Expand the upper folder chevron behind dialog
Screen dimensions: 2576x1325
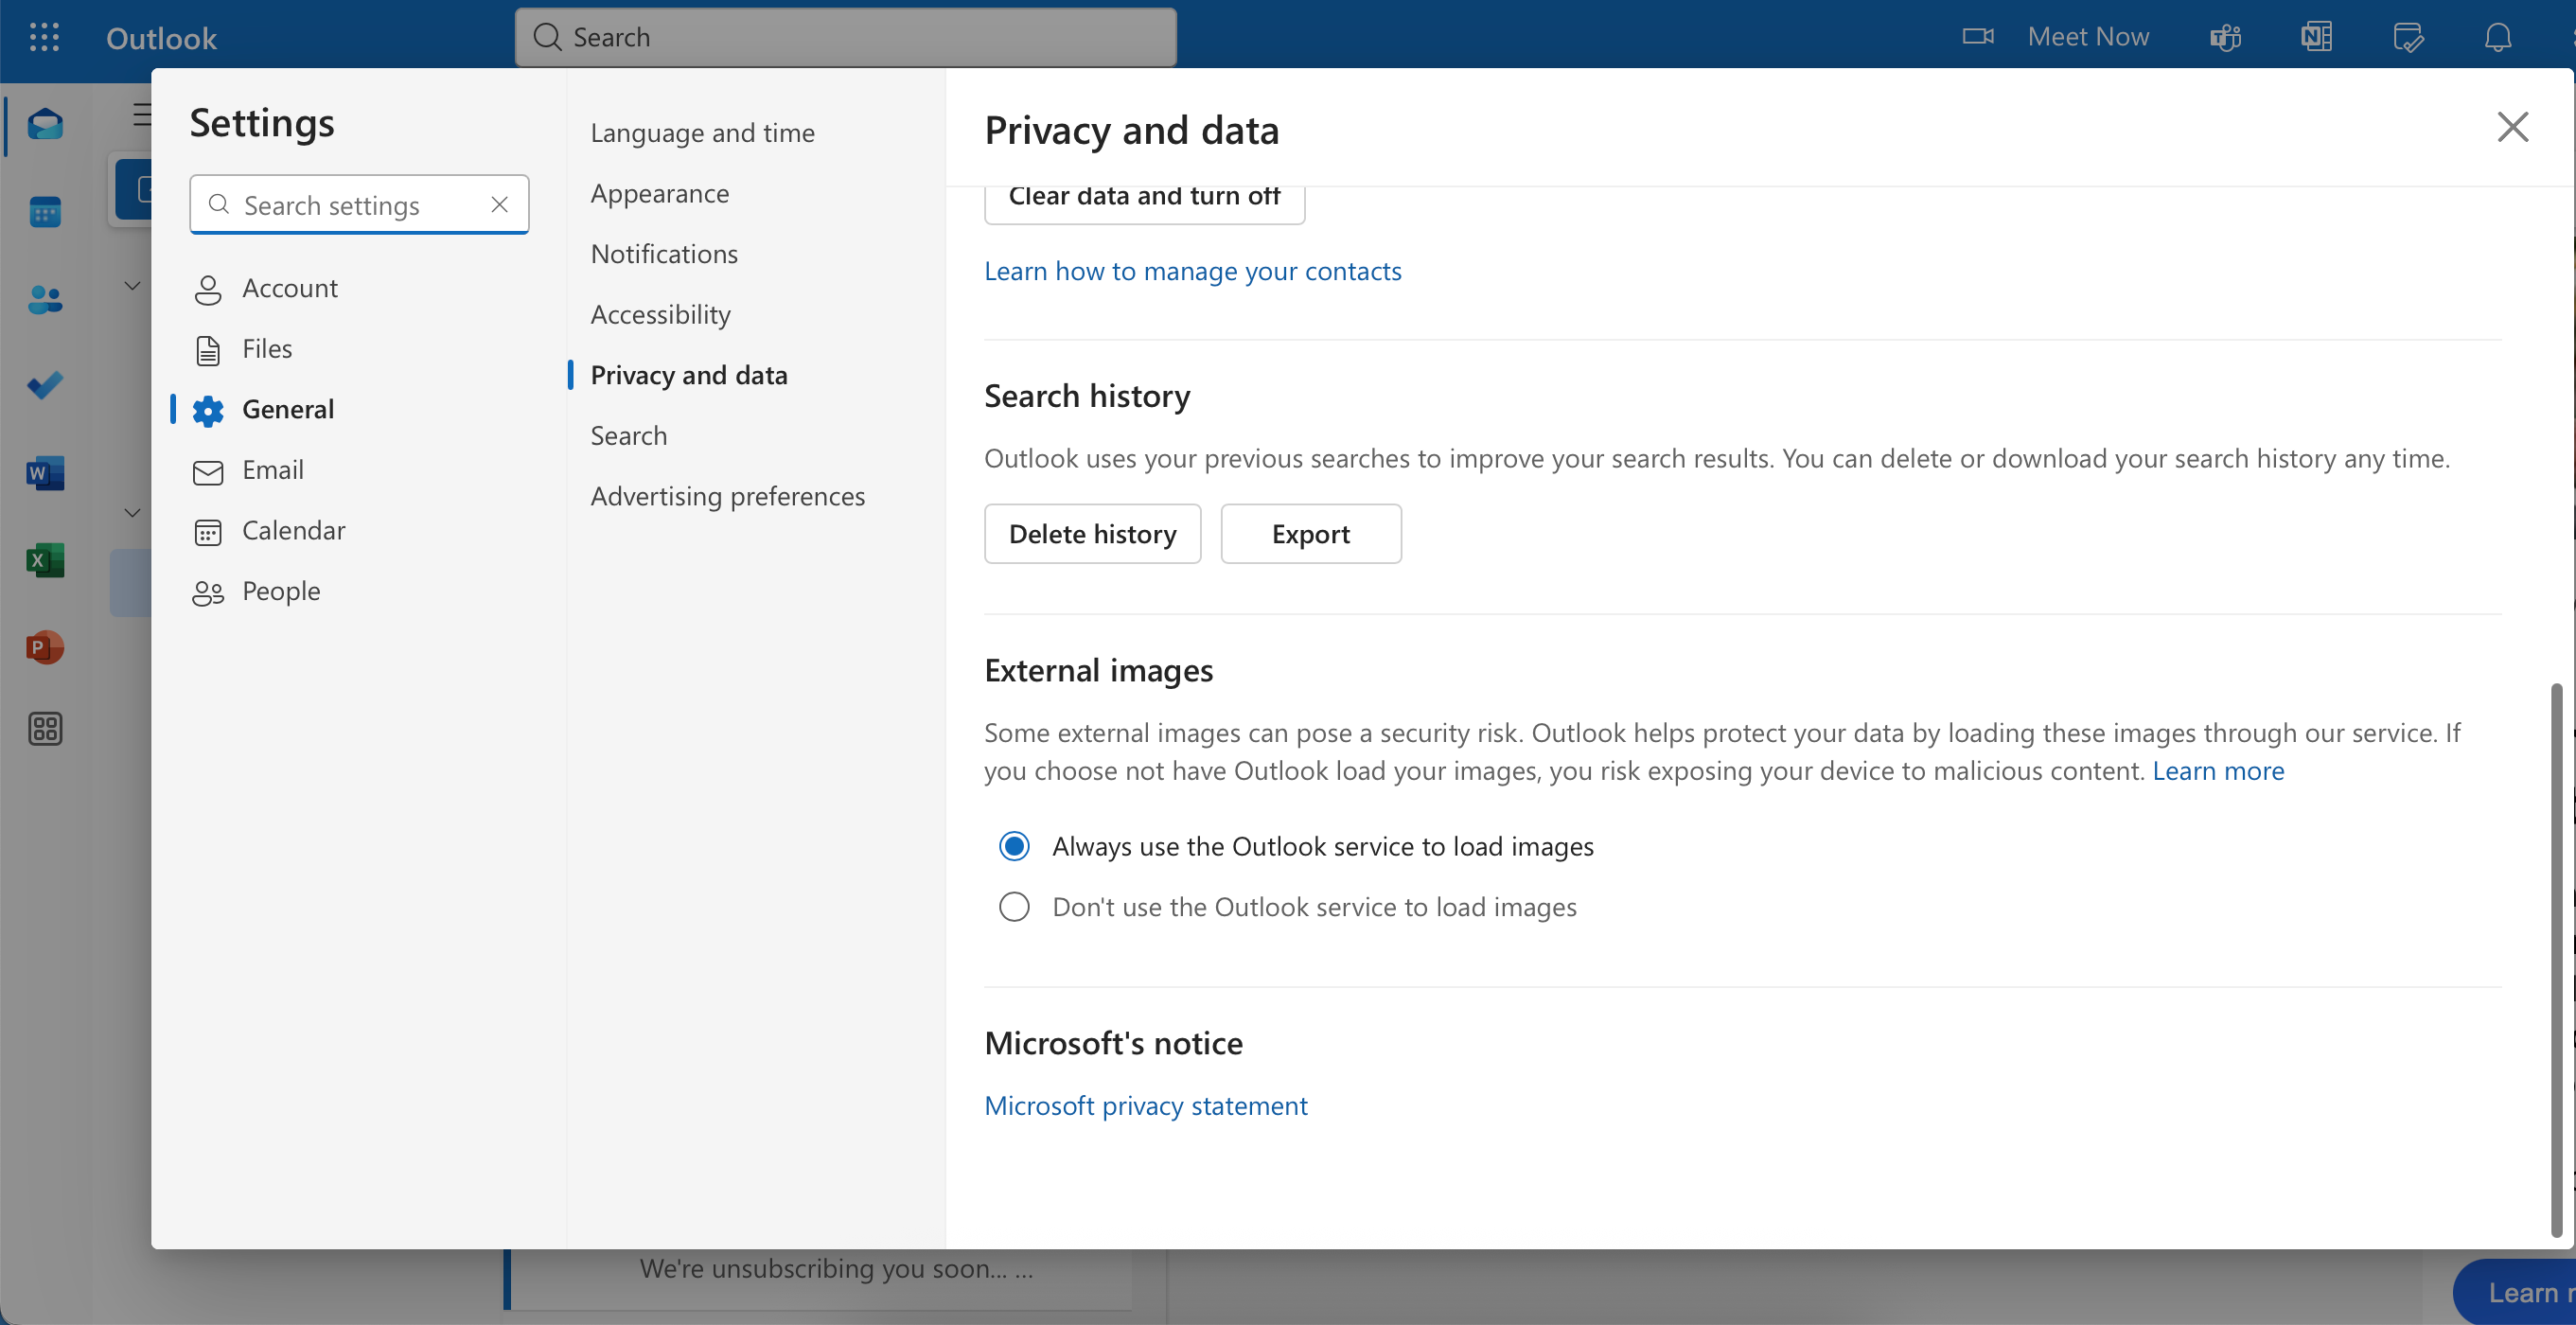pos(132,286)
